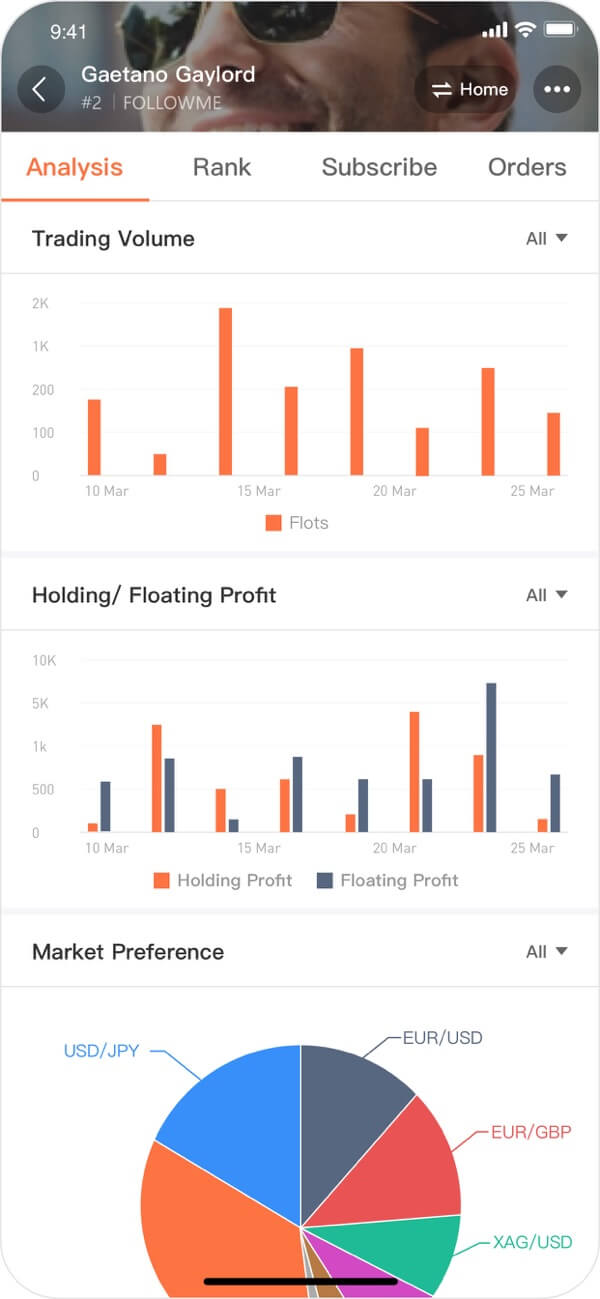Toggle Holding Profit legend series
600x1299 pixels.
[222, 880]
